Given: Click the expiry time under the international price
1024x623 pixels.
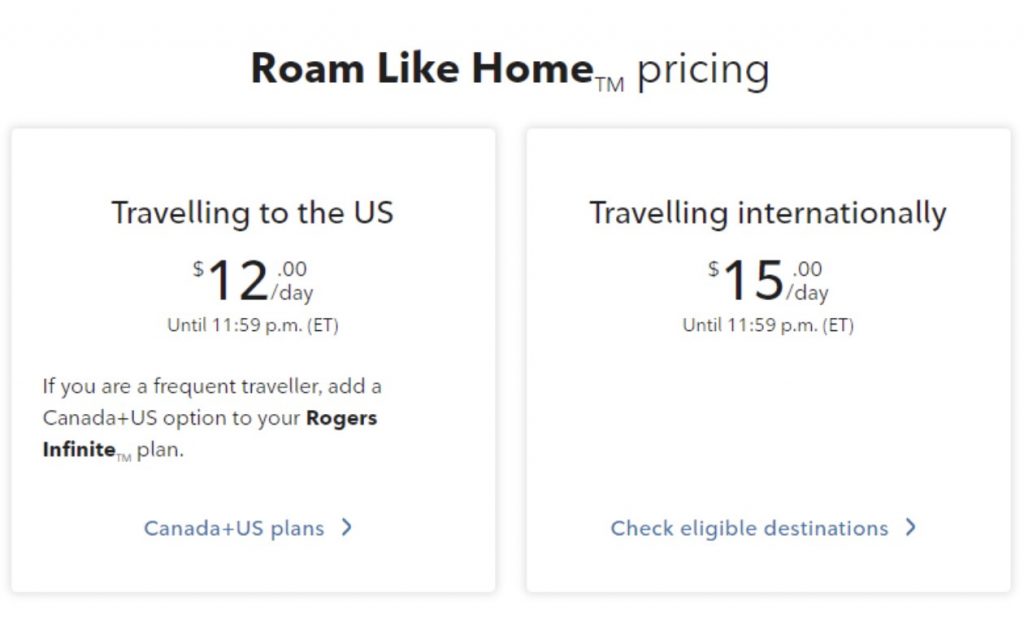Looking at the screenshot, I should [x=768, y=325].
